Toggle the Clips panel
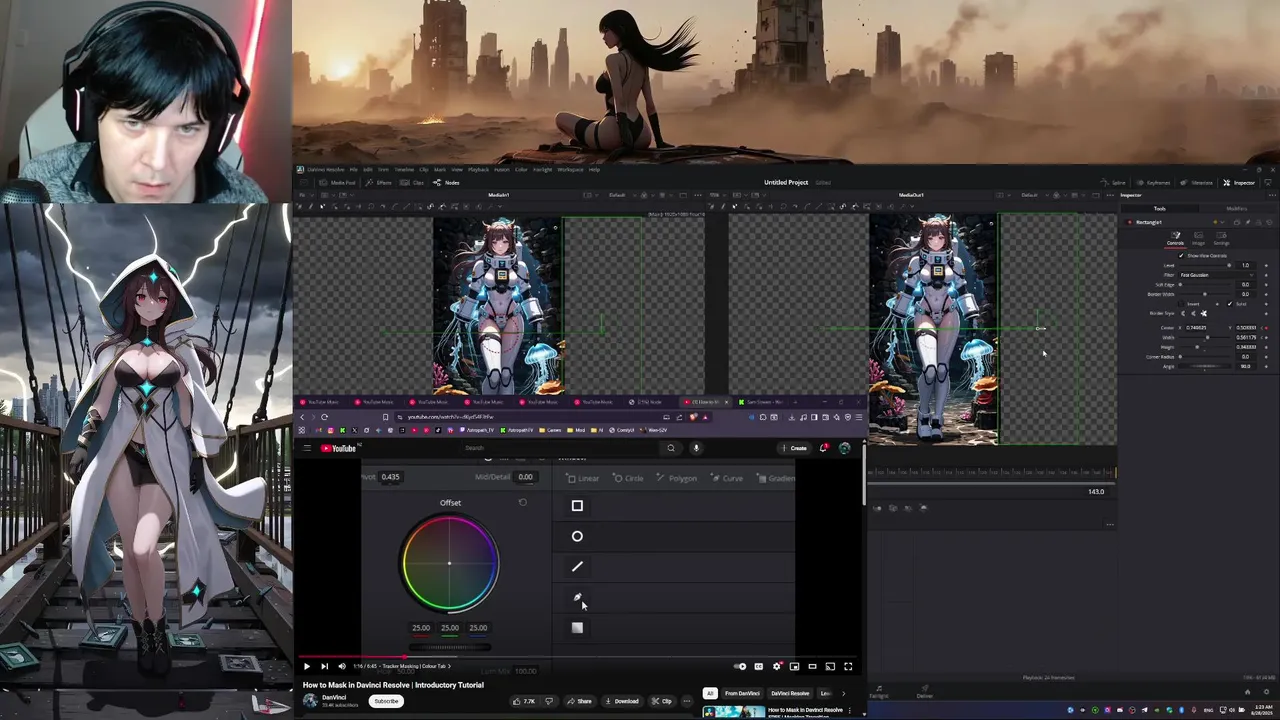Screen dimensions: 1280x720 coord(411,183)
